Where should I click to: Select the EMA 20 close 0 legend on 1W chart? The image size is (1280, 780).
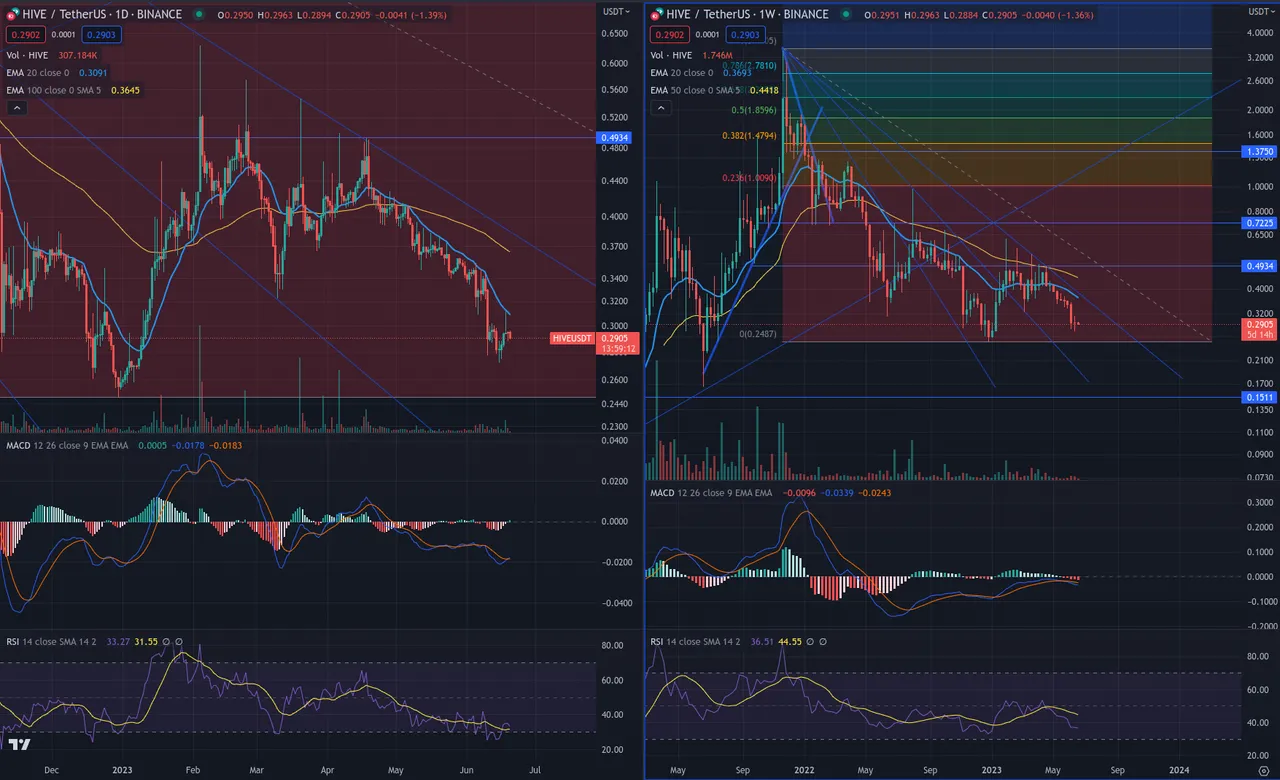pyautogui.click(x=682, y=73)
